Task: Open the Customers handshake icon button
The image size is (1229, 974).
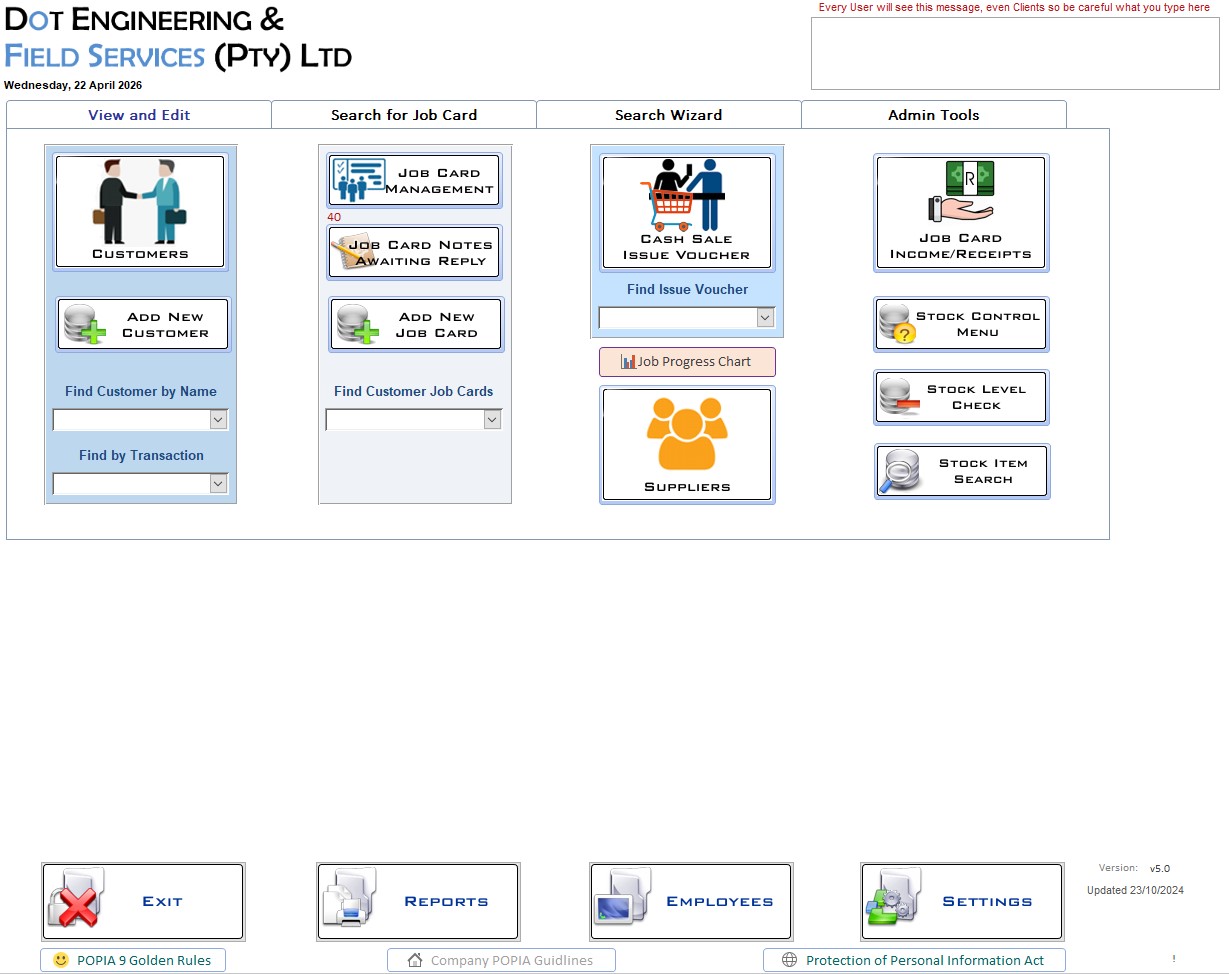Action: [140, 201]
